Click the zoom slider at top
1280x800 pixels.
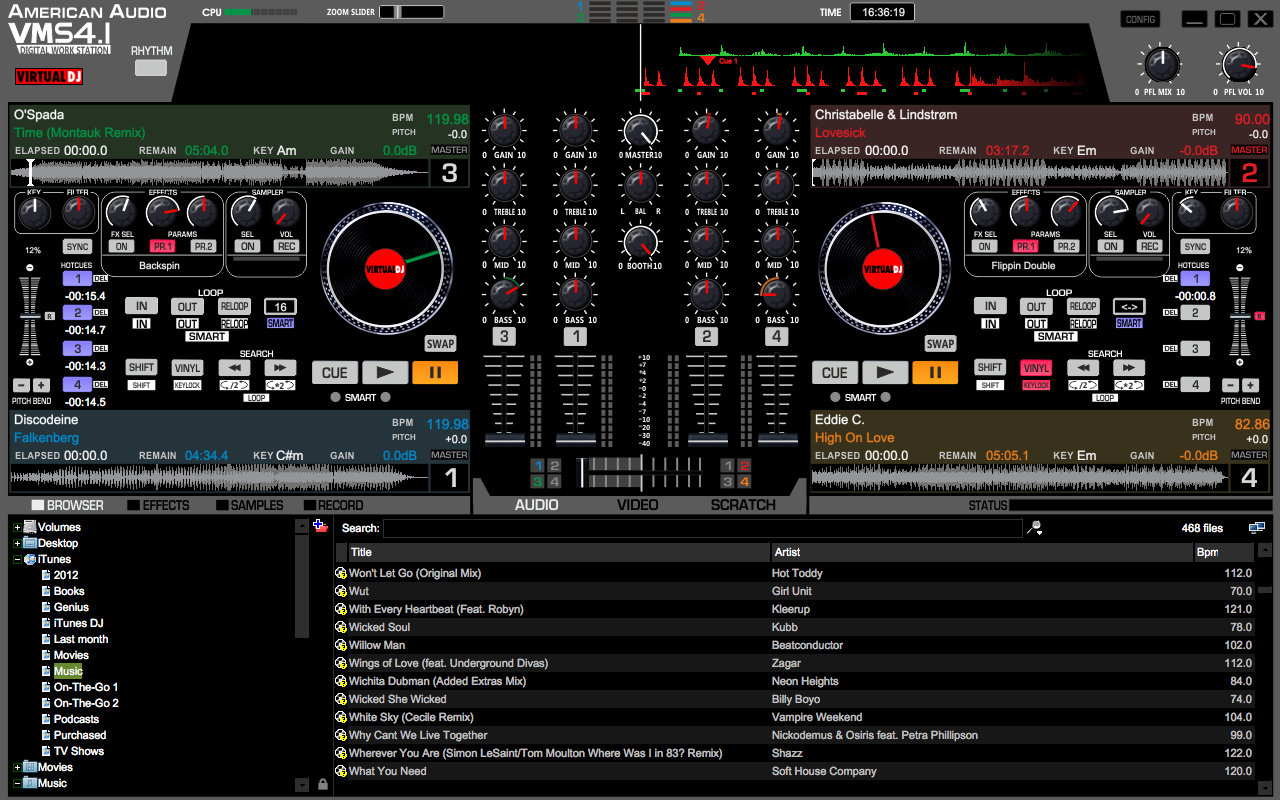[x=411, y=12]
